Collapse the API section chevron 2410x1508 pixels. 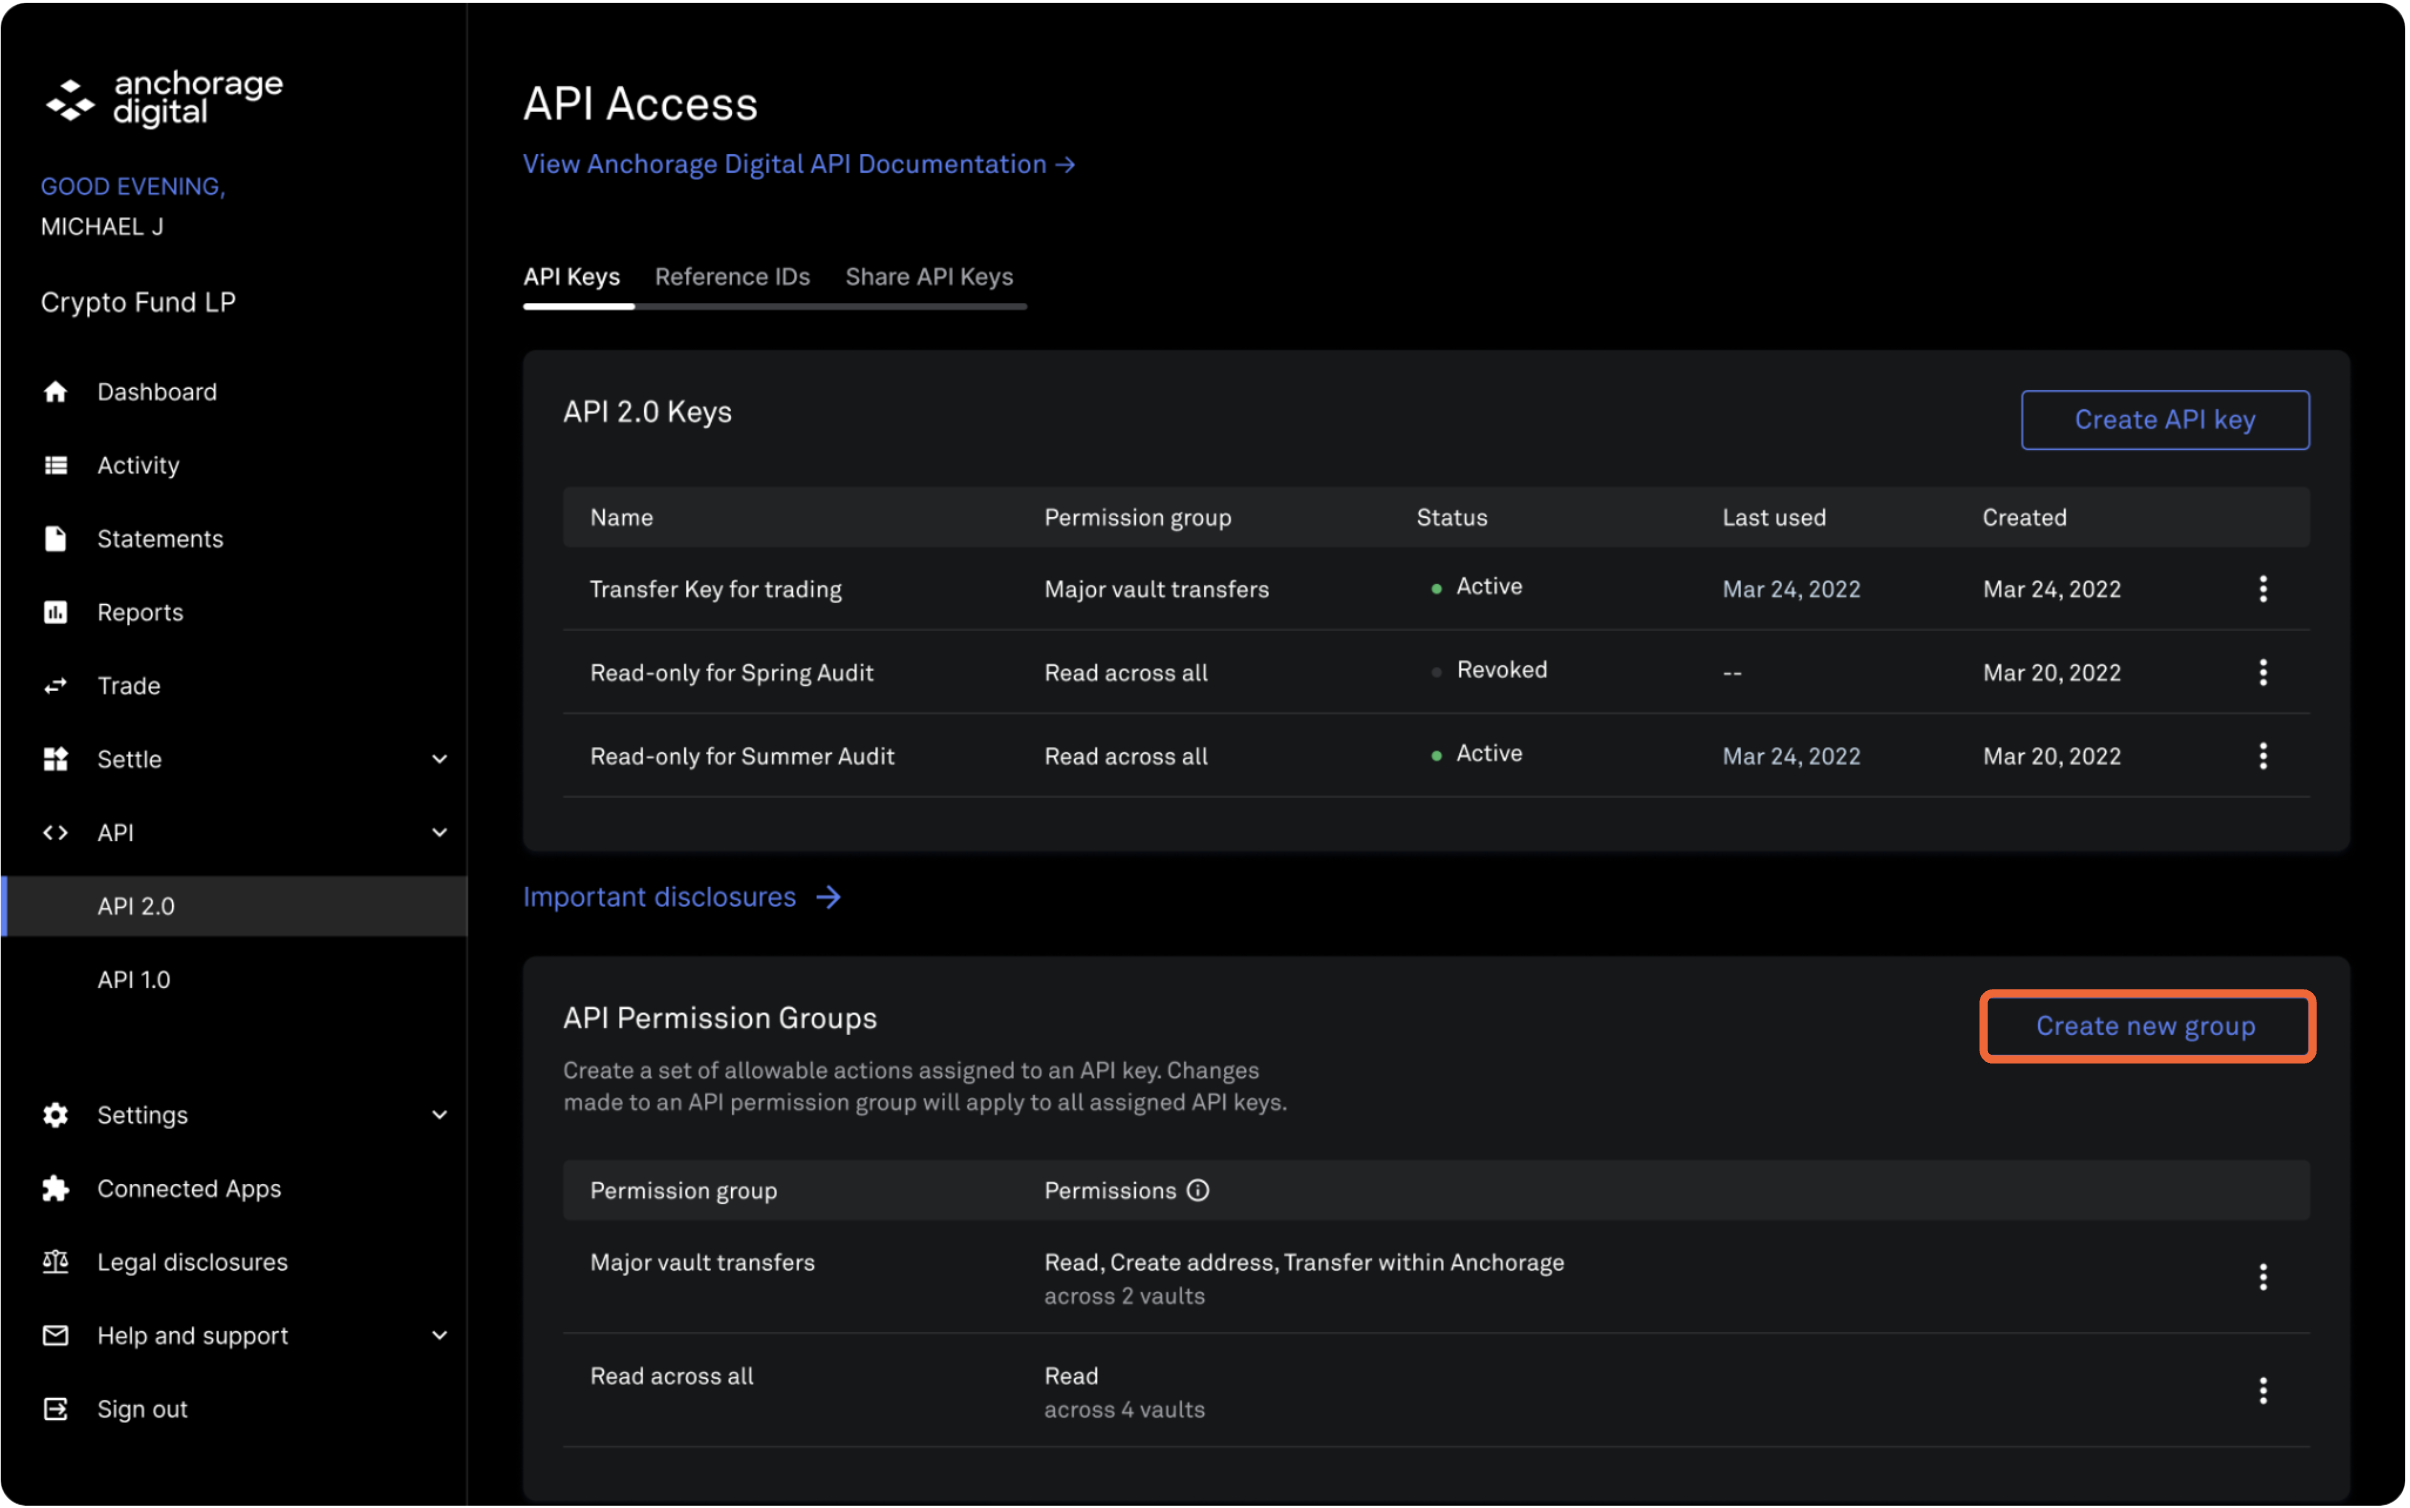point(440,832)
